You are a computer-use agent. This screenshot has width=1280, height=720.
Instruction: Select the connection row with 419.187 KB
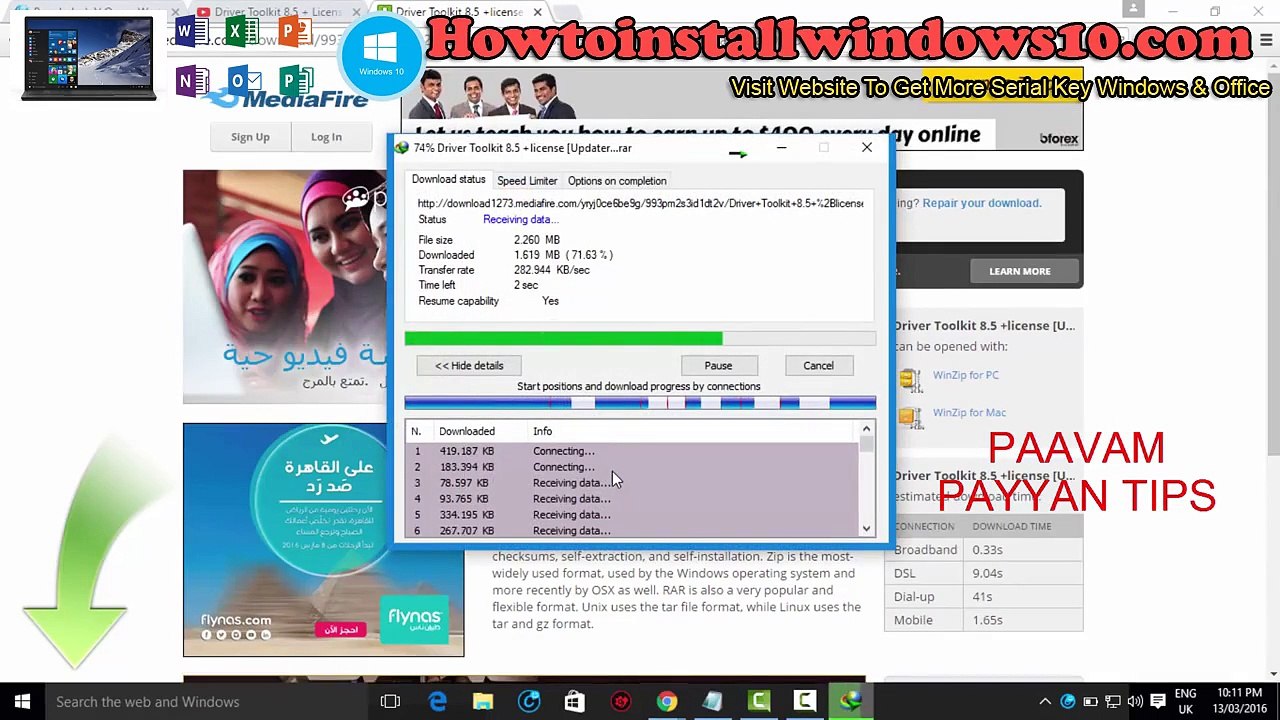(x=632, y=451)
